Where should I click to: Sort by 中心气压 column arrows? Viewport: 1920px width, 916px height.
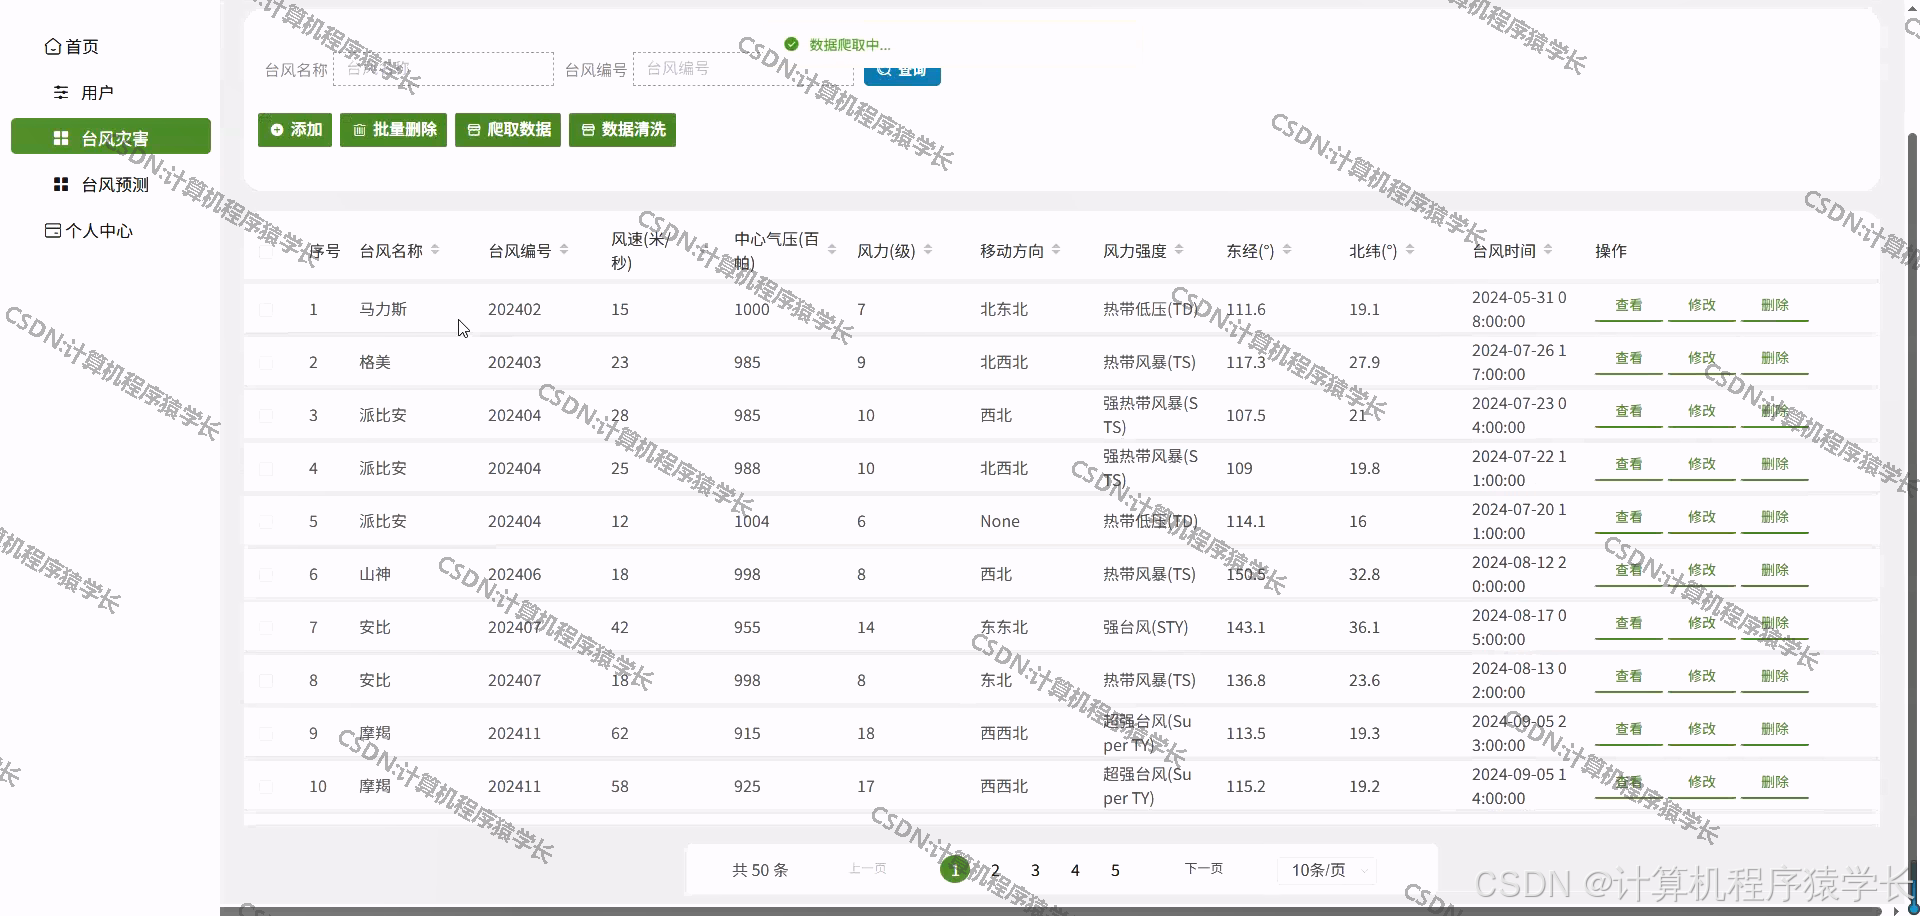tap(832, 250)
